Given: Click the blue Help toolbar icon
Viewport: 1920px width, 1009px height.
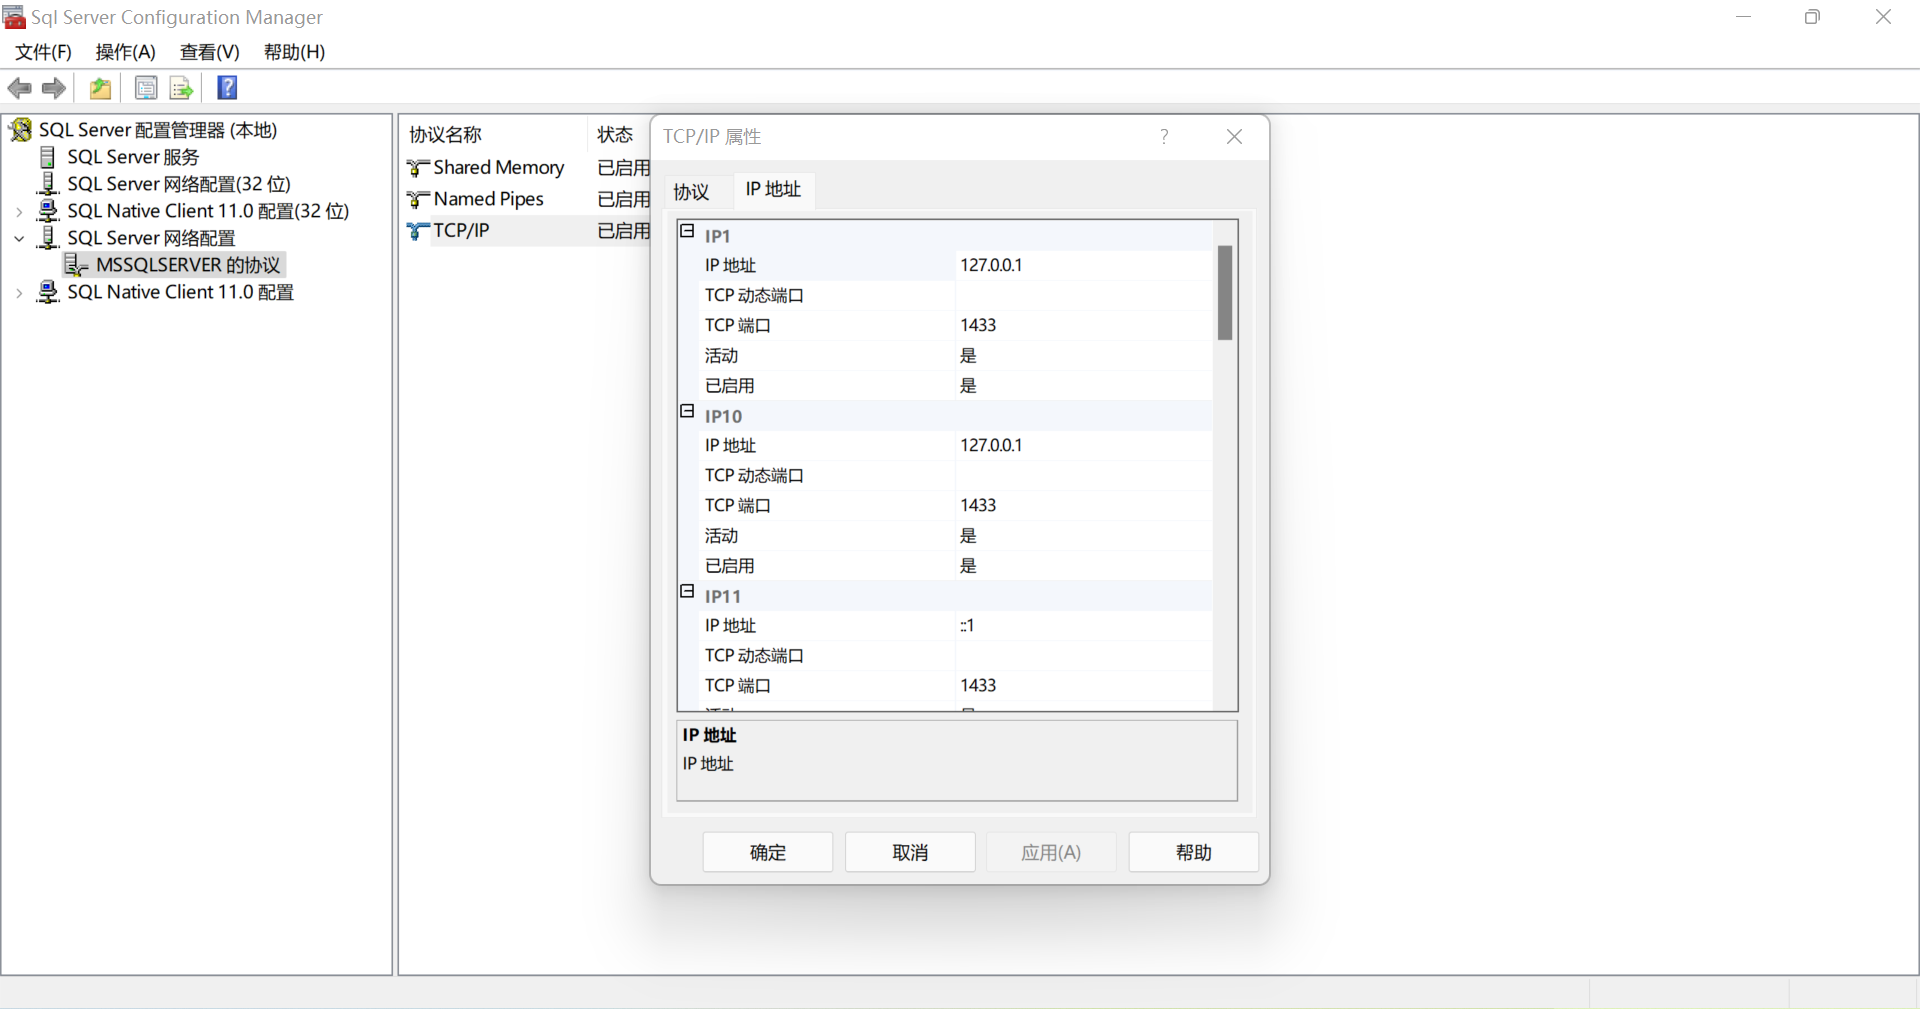Looking at the screenshot, I should coord(228,88).
